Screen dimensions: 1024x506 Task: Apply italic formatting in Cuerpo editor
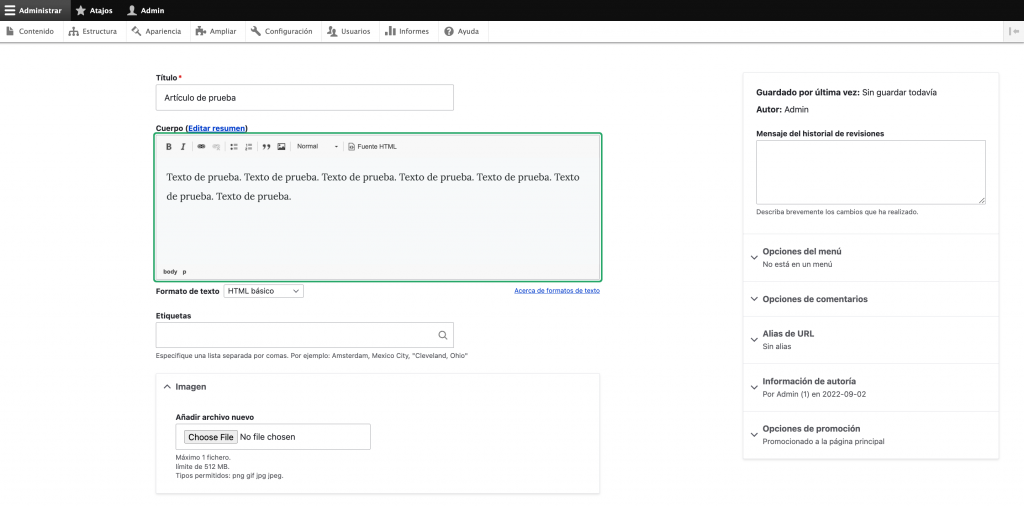point(183,147)
